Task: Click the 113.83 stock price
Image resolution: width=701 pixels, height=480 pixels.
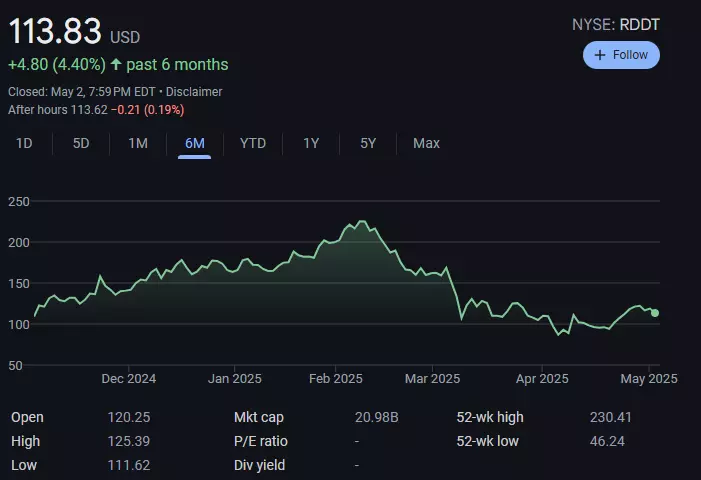Action: click(x=55, y=31)
